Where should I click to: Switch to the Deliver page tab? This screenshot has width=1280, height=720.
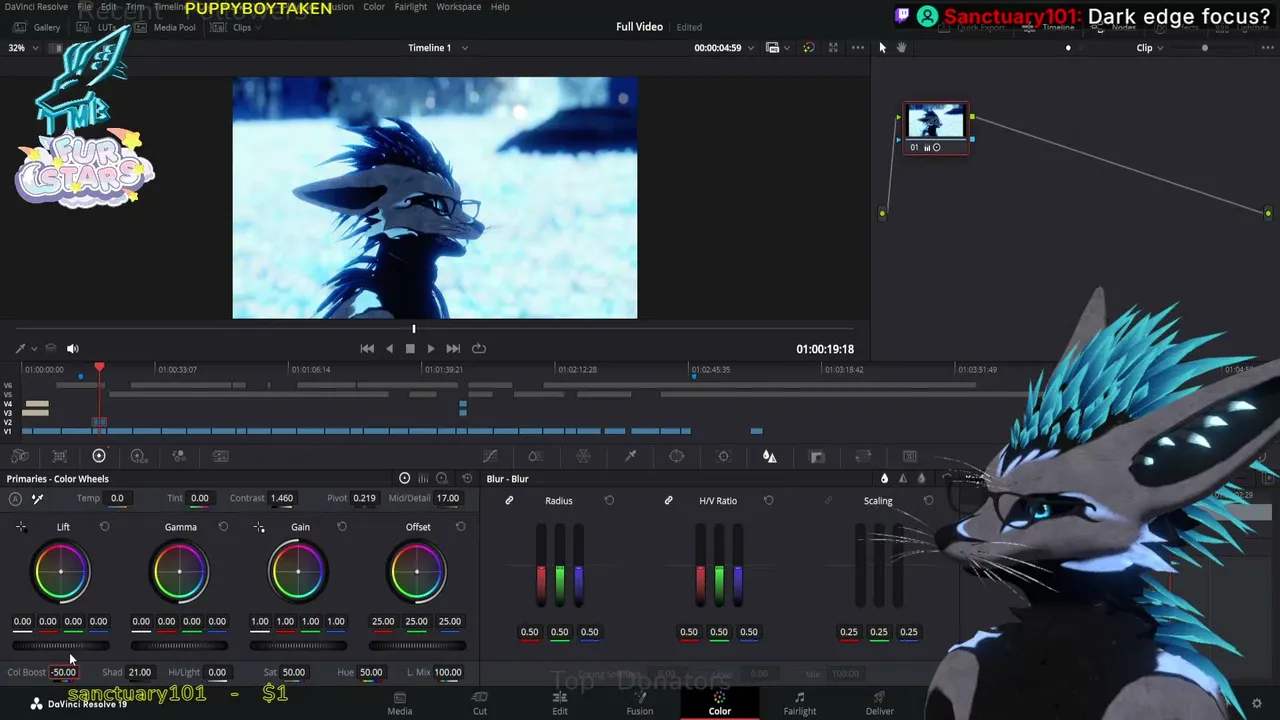(880, 703)
